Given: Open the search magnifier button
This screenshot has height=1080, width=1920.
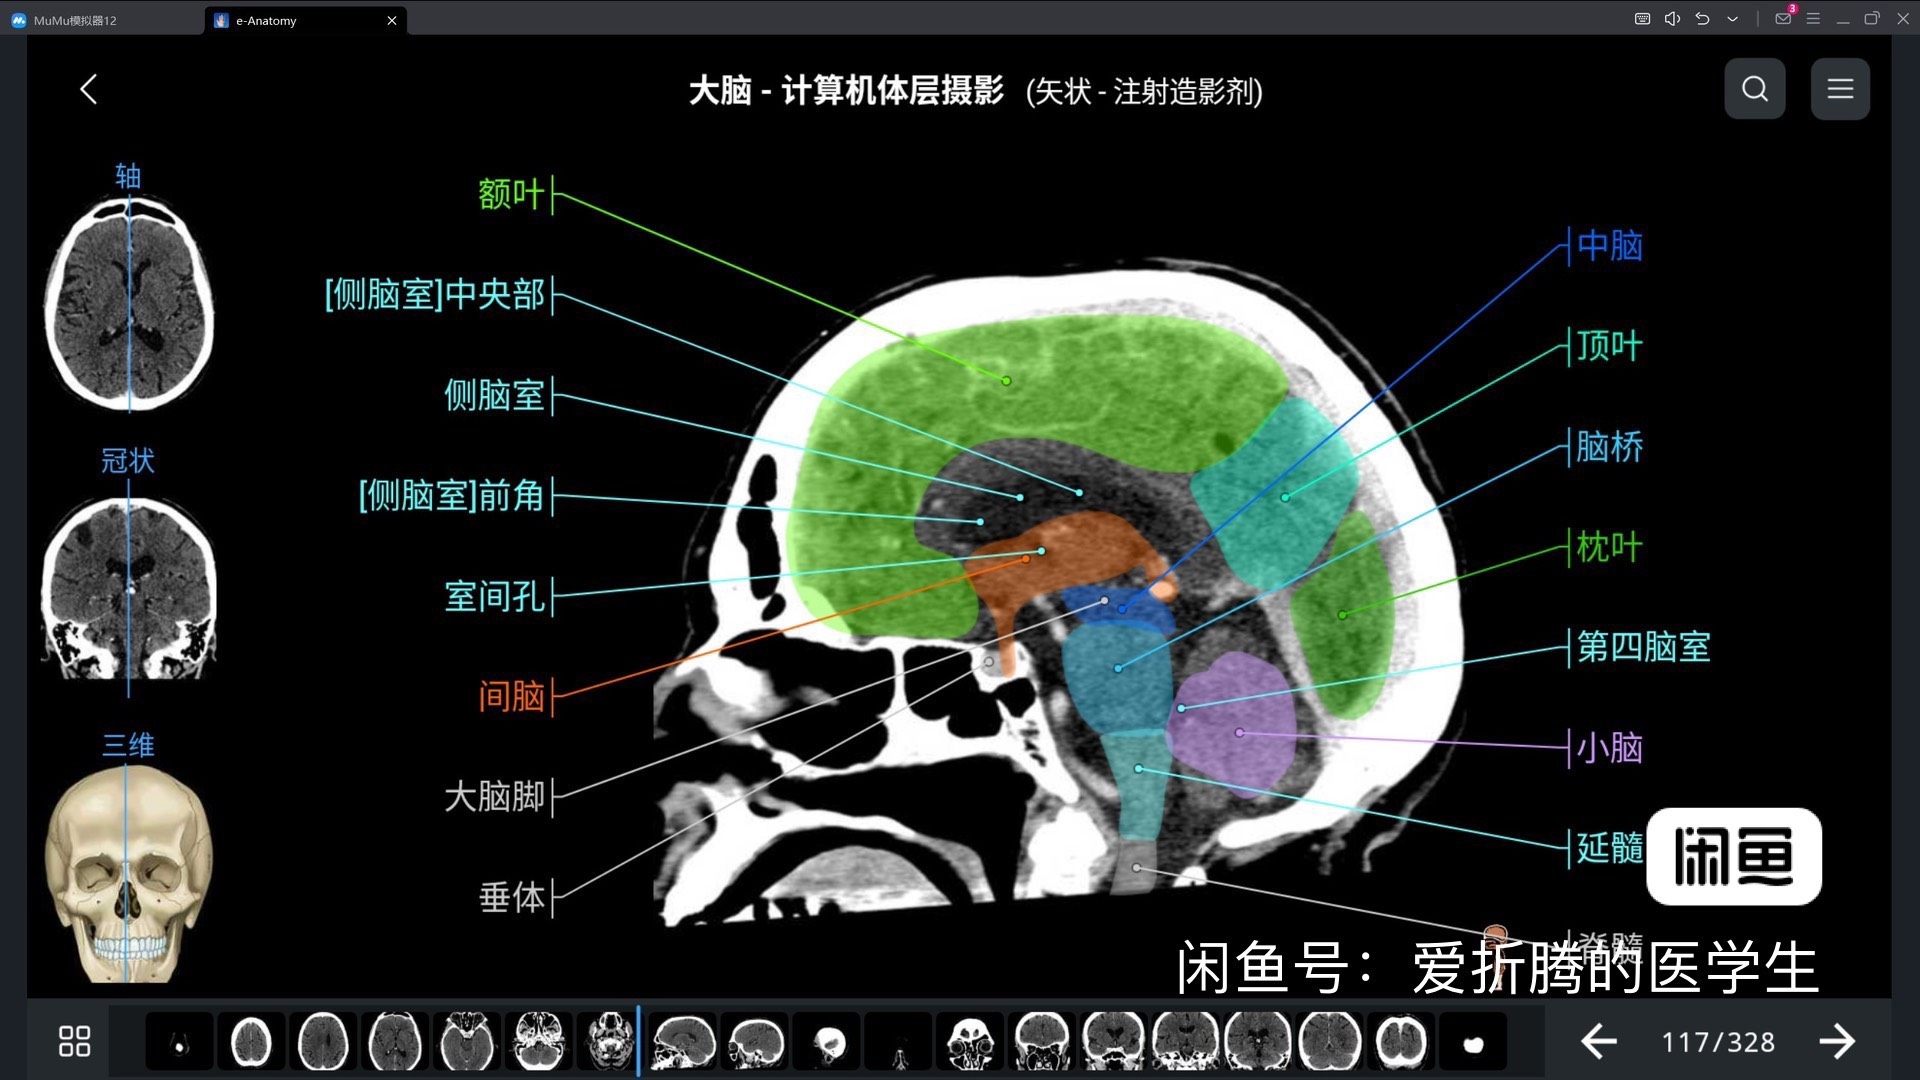Looking at the screenshot, I should tap(1754, 89).
